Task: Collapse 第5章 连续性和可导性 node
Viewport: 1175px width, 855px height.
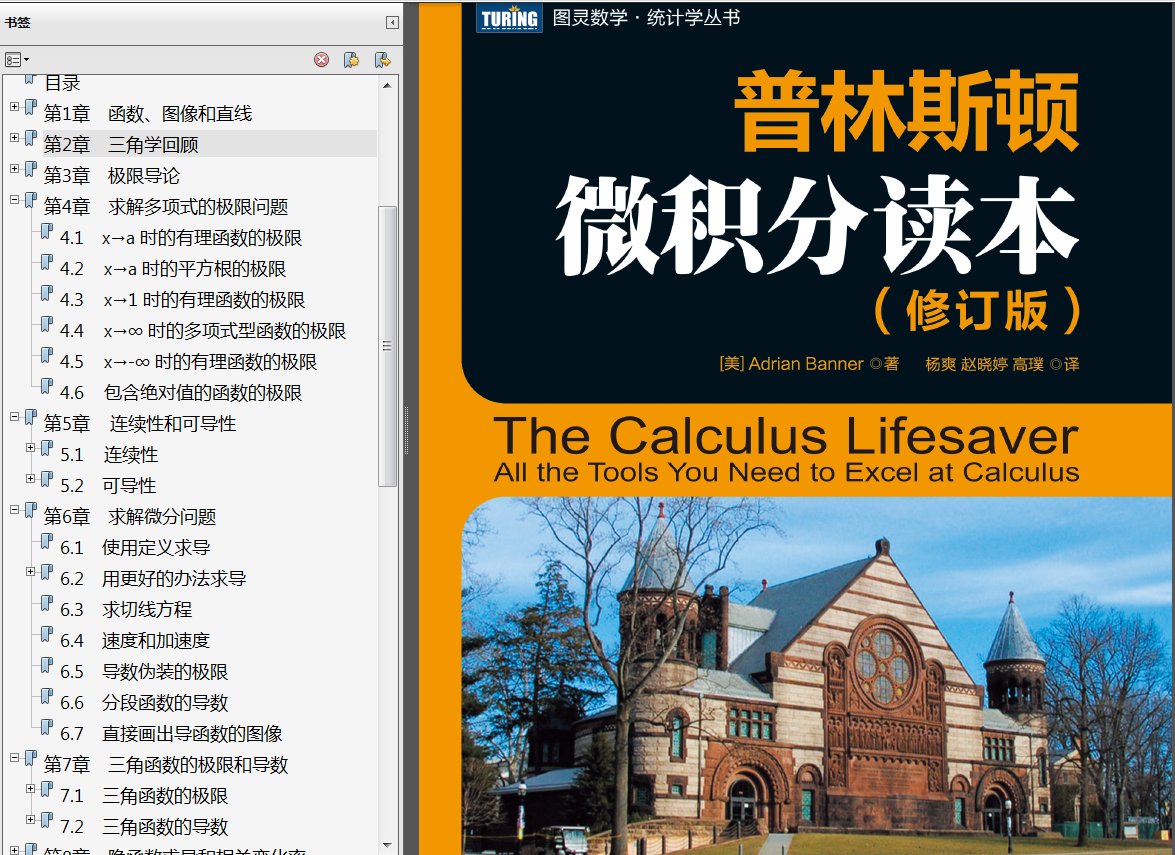Action: coord(14,417)
